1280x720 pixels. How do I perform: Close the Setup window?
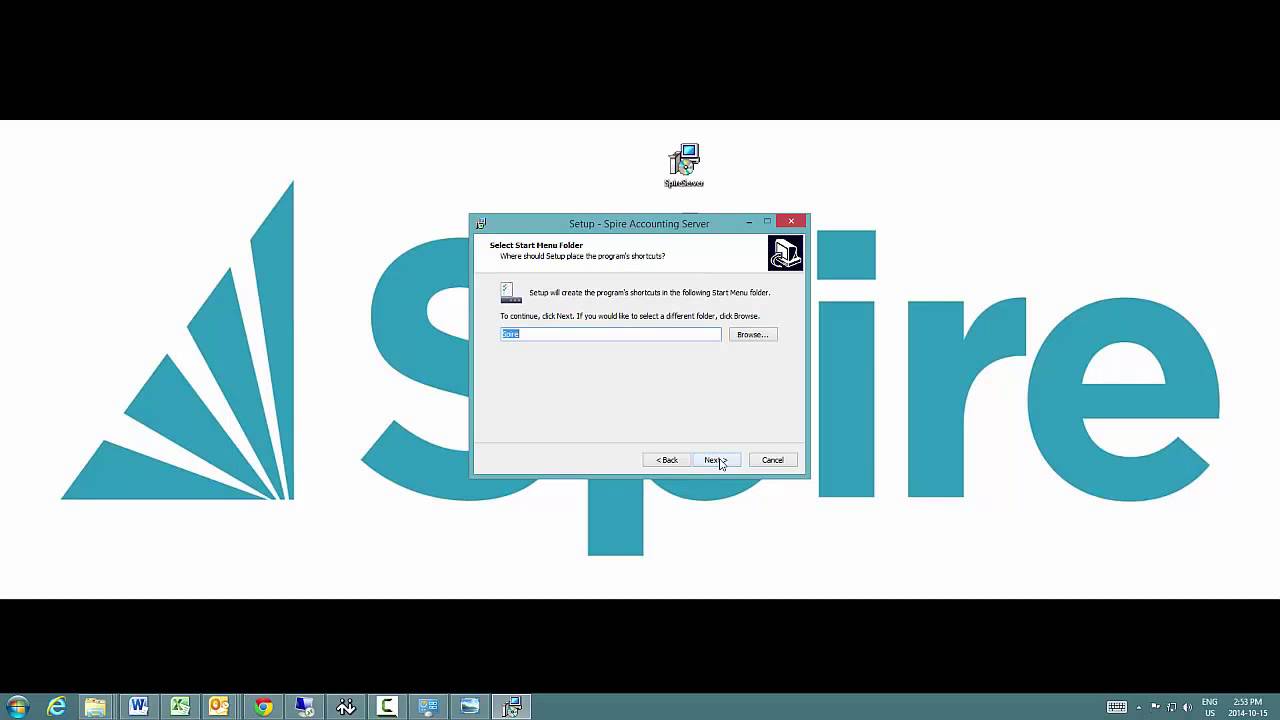tap(791, 222)
